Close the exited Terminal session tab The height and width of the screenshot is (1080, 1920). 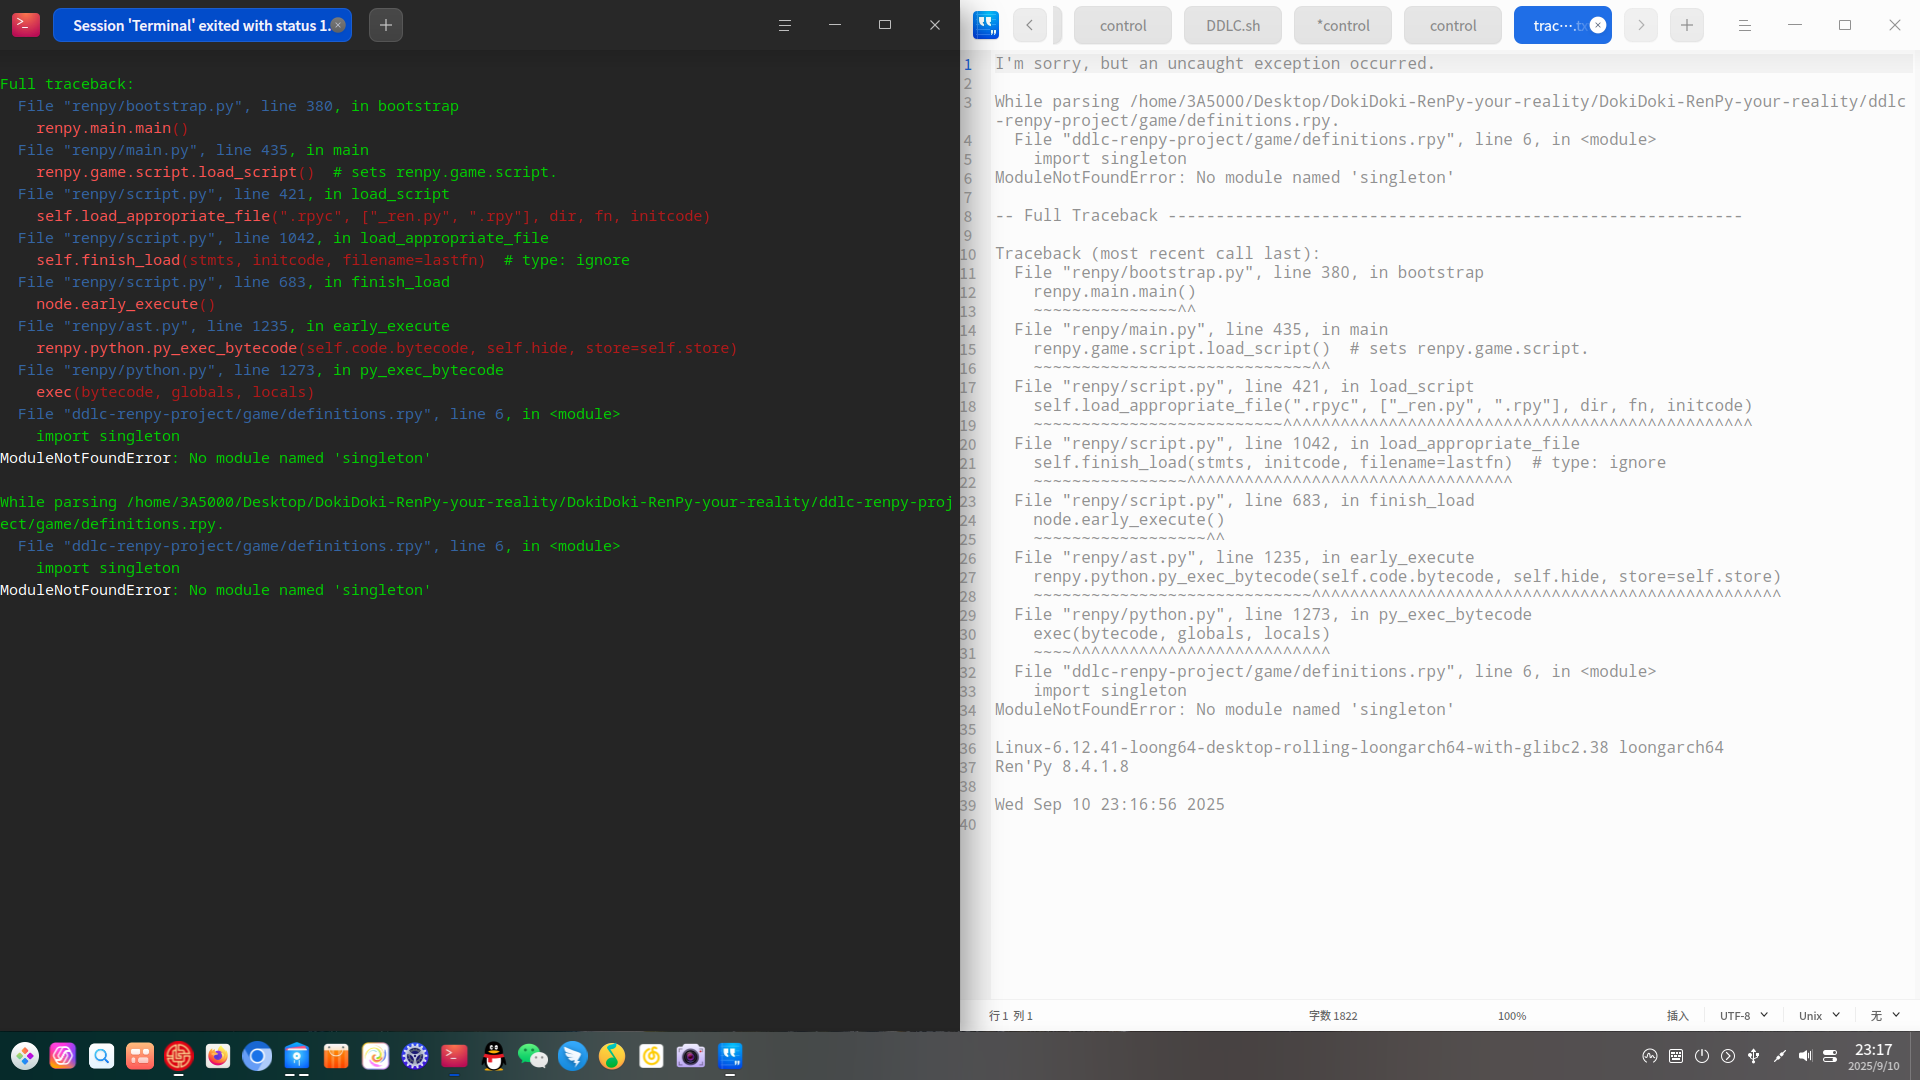coord(339,25)
